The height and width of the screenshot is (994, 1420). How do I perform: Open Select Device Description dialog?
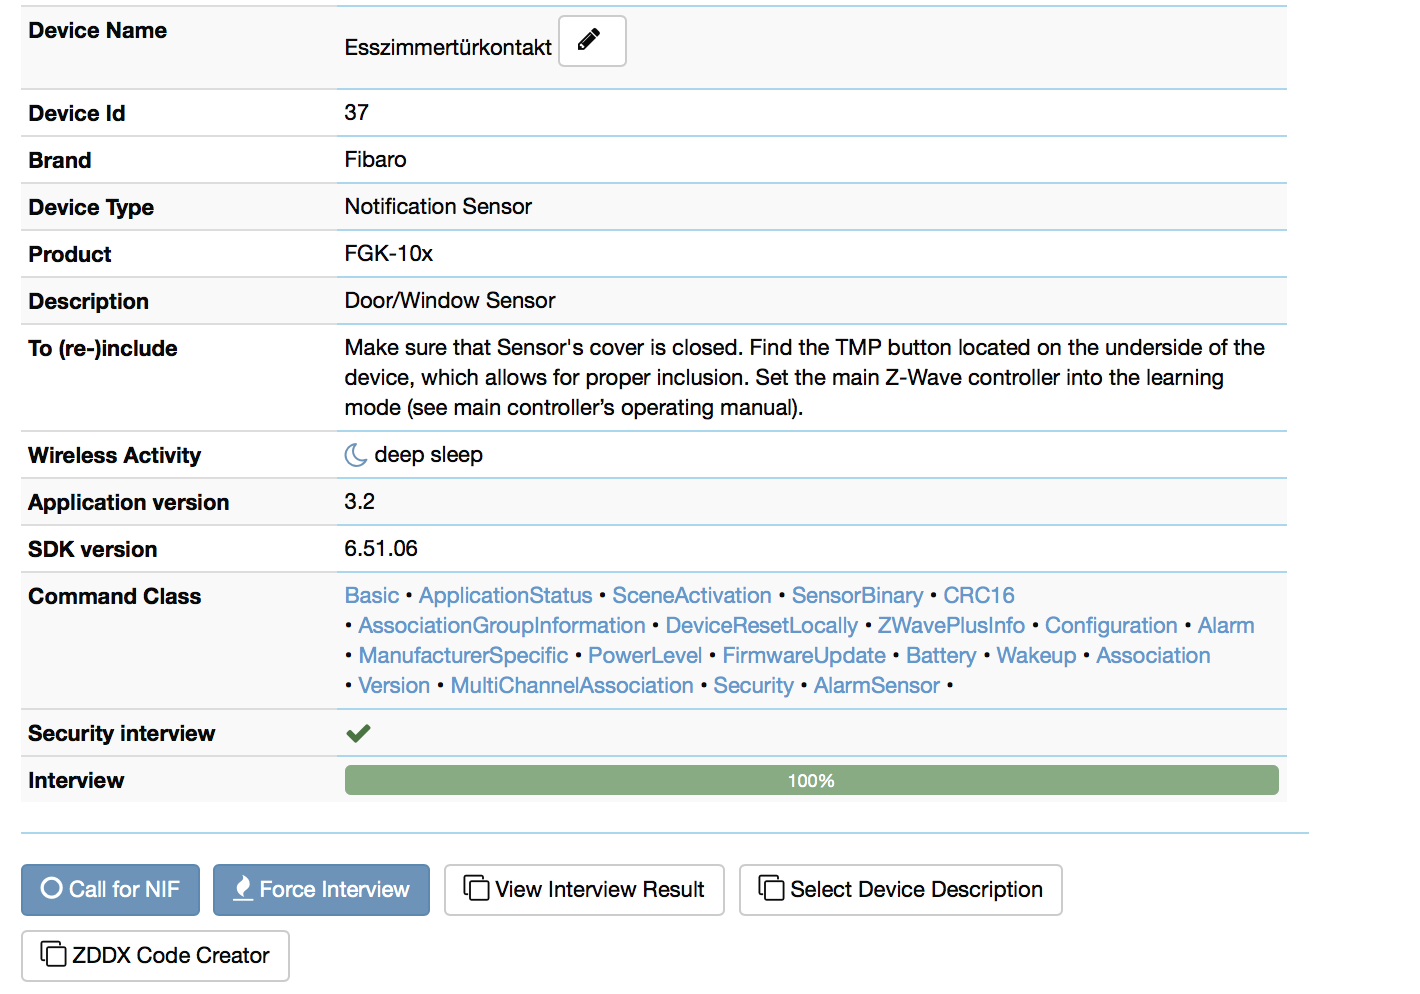click(x=900, y=889)
